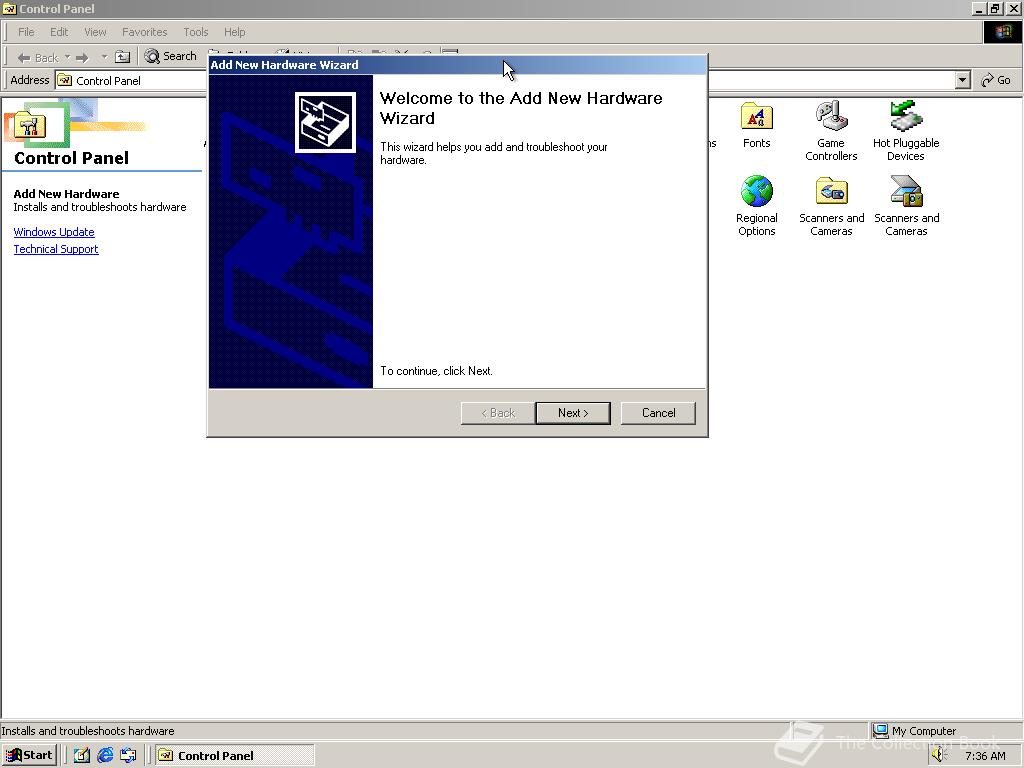The image size is (1024, 768).
Task: Open the File menu
Action: click(26, 32)
